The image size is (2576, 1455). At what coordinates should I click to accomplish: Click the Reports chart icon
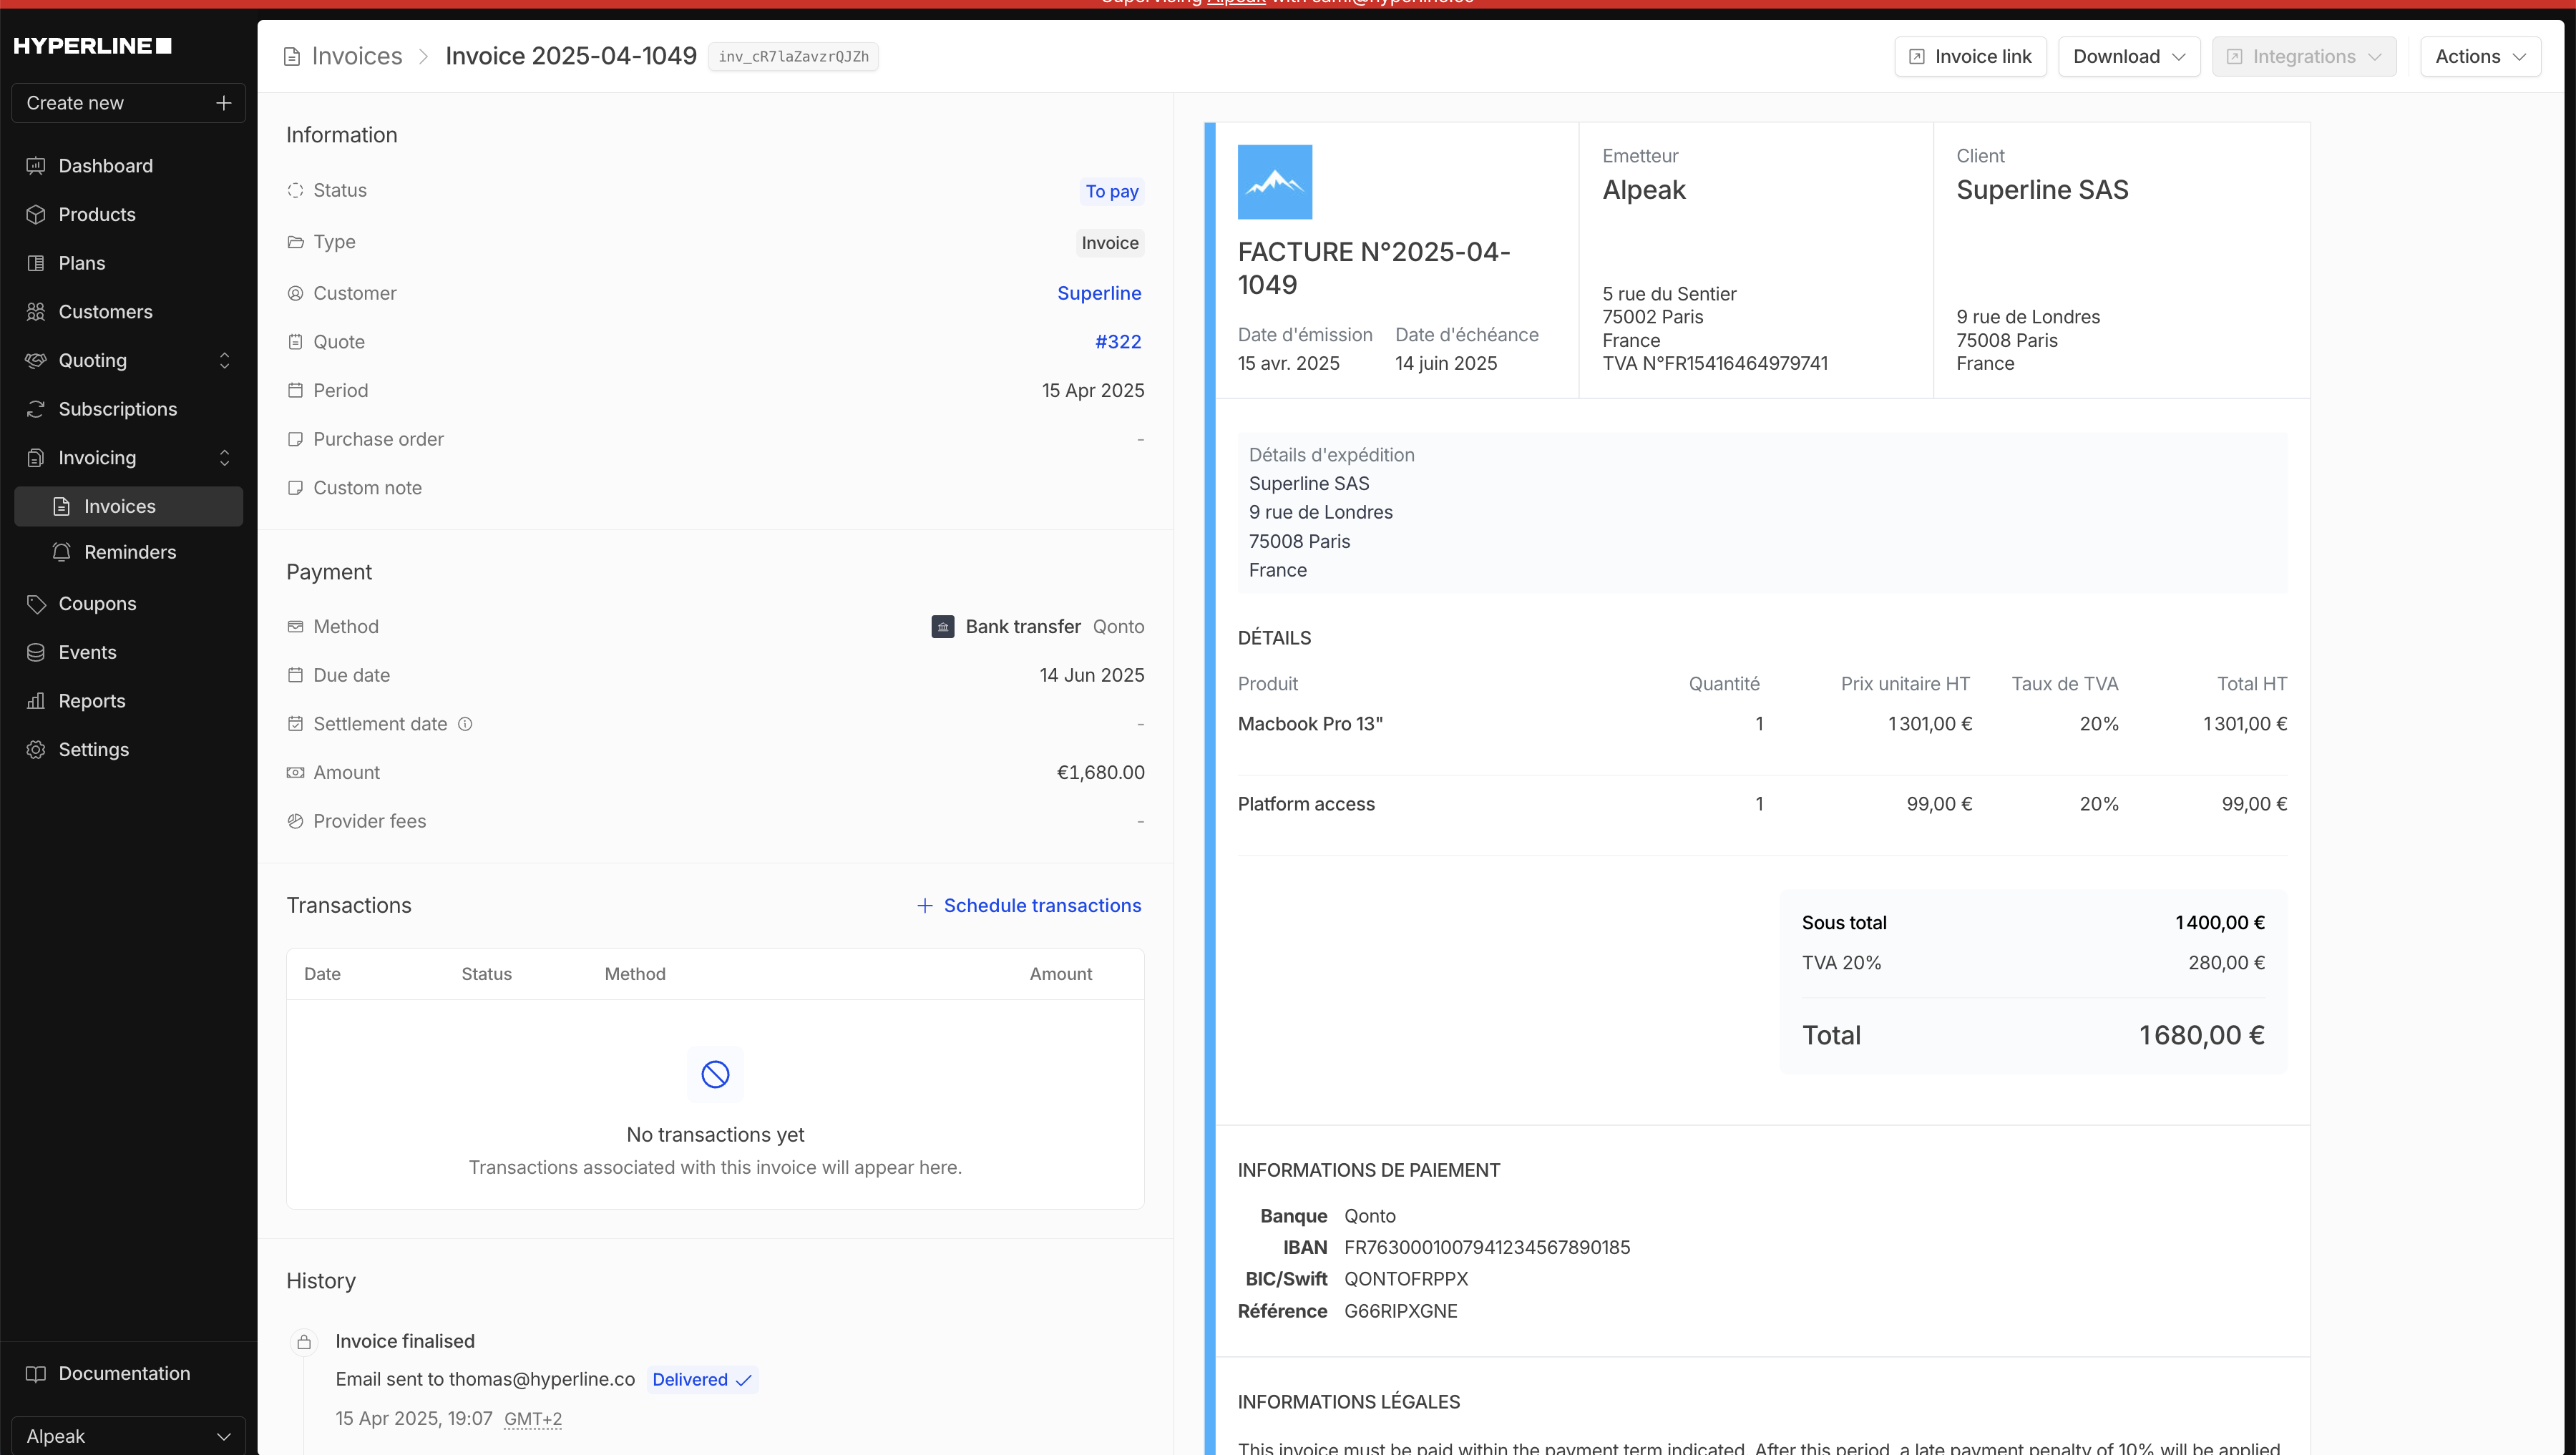(x=36, y=701)
